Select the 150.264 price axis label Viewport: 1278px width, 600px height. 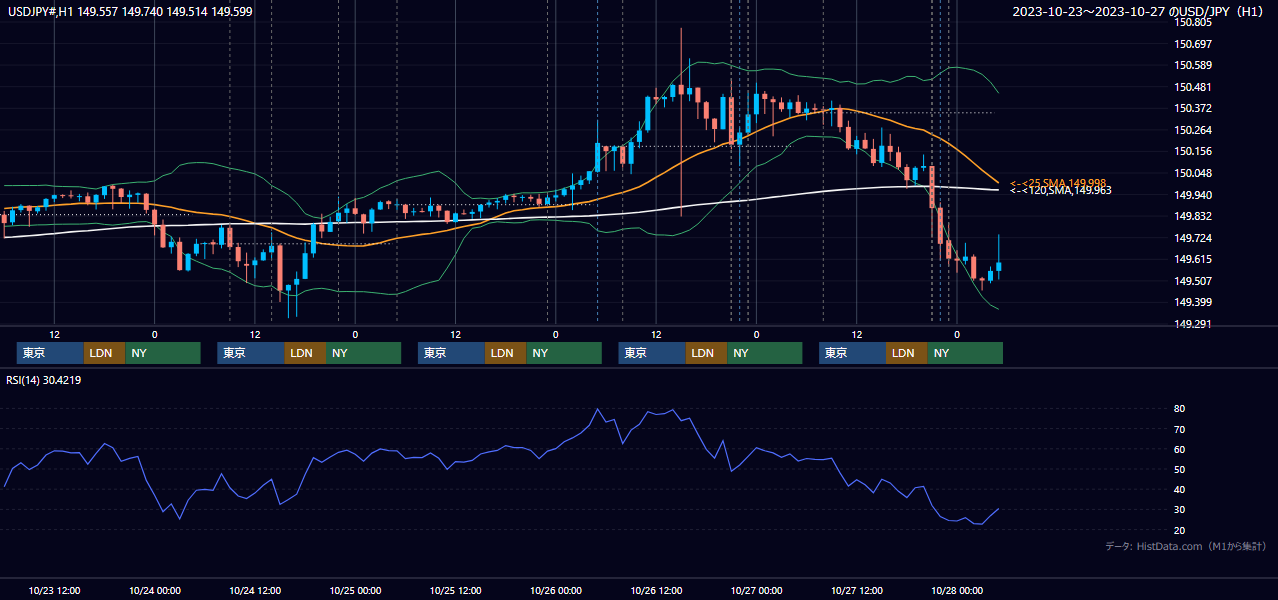1192,130
